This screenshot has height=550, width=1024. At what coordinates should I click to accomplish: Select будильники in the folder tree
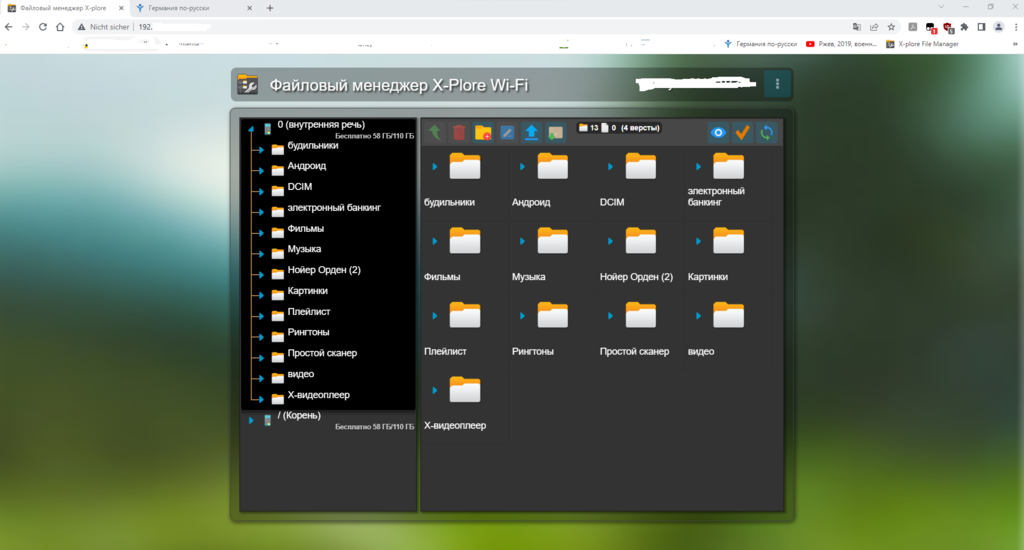[x=313, y=146]
